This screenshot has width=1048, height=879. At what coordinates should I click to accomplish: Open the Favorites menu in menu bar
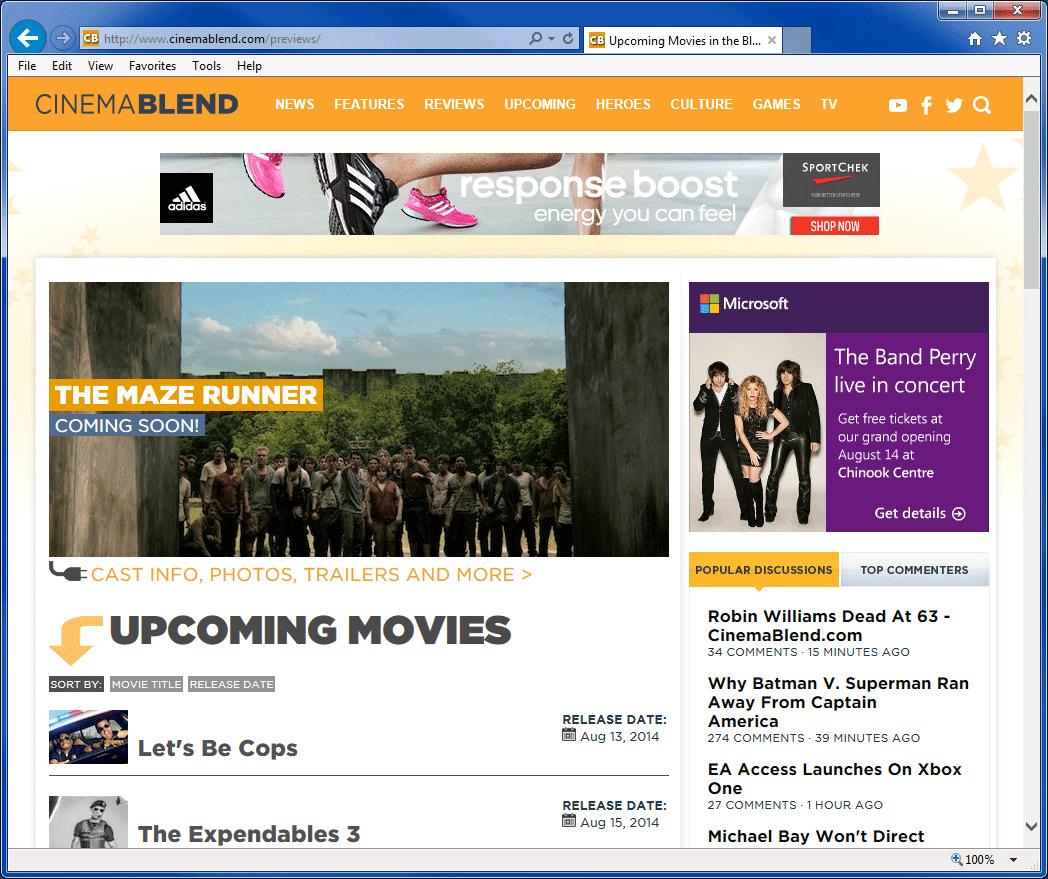coord(152,66)
